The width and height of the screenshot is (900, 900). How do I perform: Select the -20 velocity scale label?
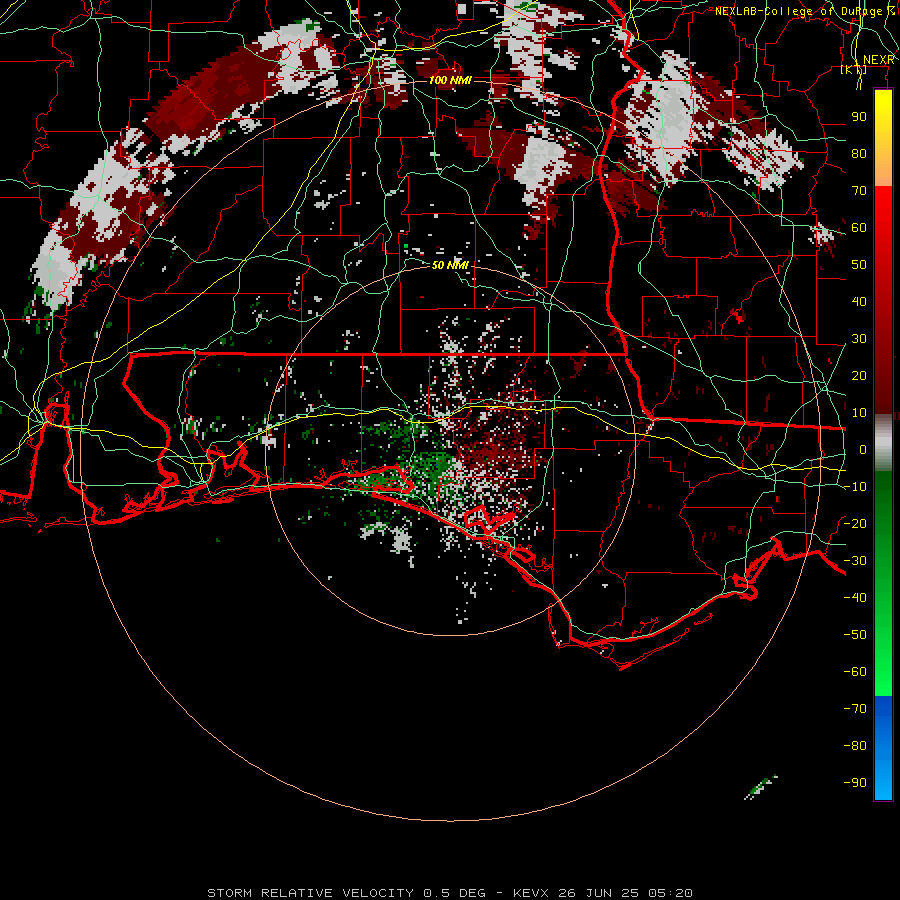(x=855, y=523)
